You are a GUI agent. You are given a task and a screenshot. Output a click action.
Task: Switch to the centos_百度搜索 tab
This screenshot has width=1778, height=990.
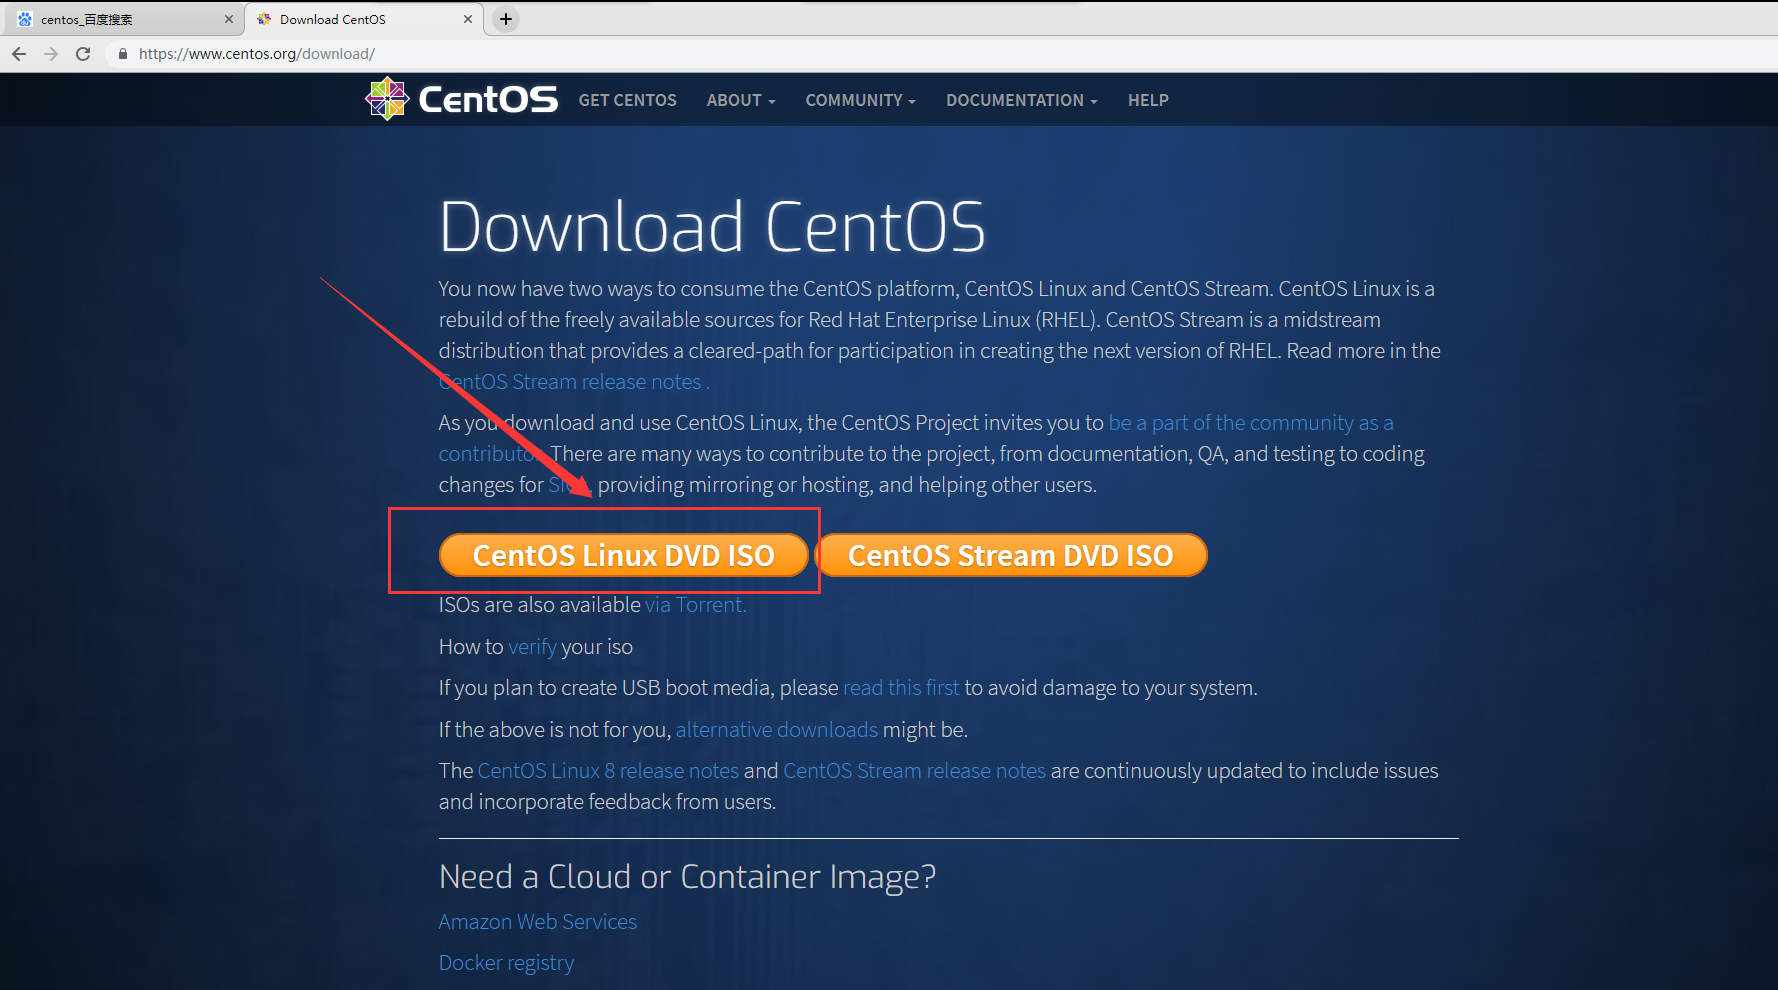pos(123,19)
